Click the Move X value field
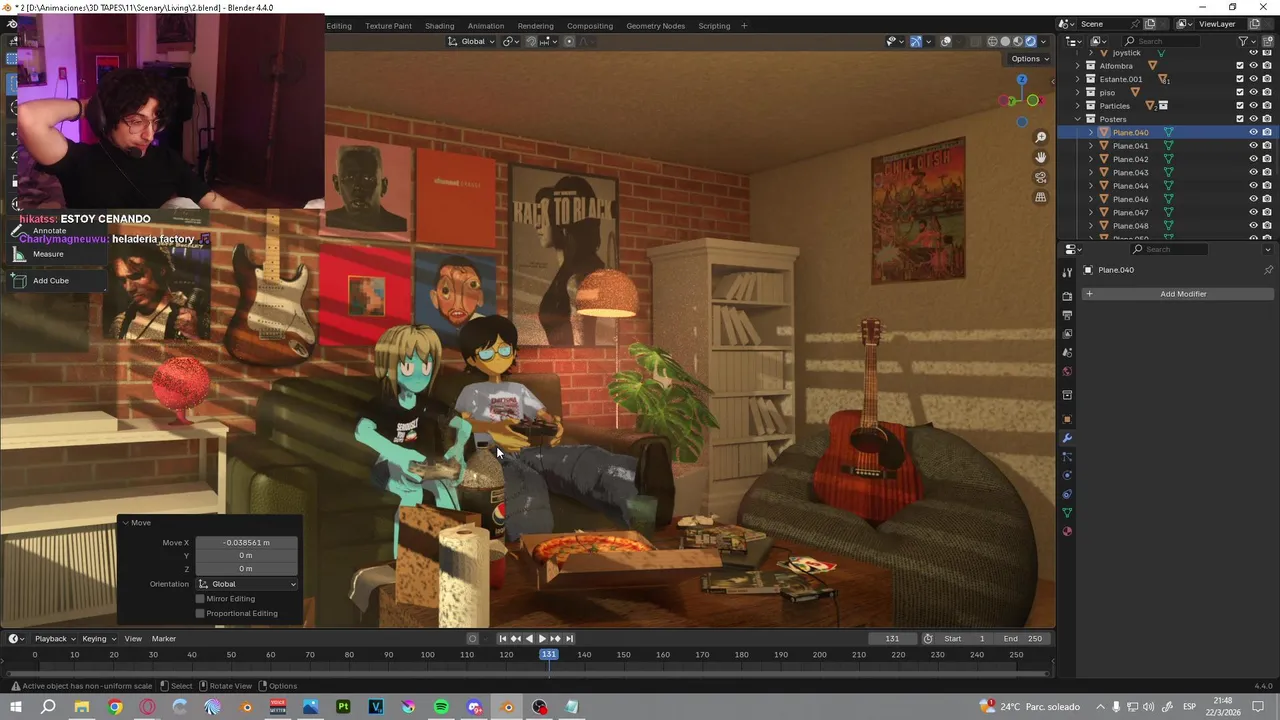Screen dimensions: 1280x720 (x=247, y=543)
